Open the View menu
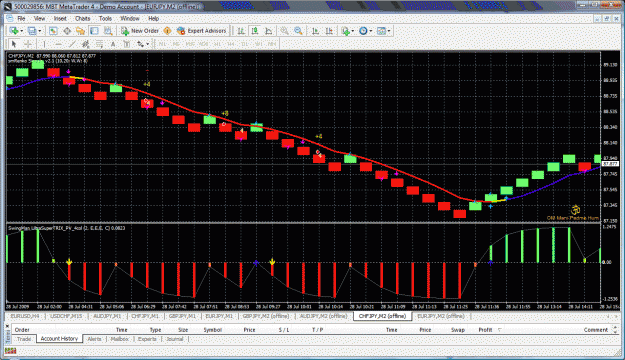The width and height of the screenshot is (625, 360). [39, 18]
